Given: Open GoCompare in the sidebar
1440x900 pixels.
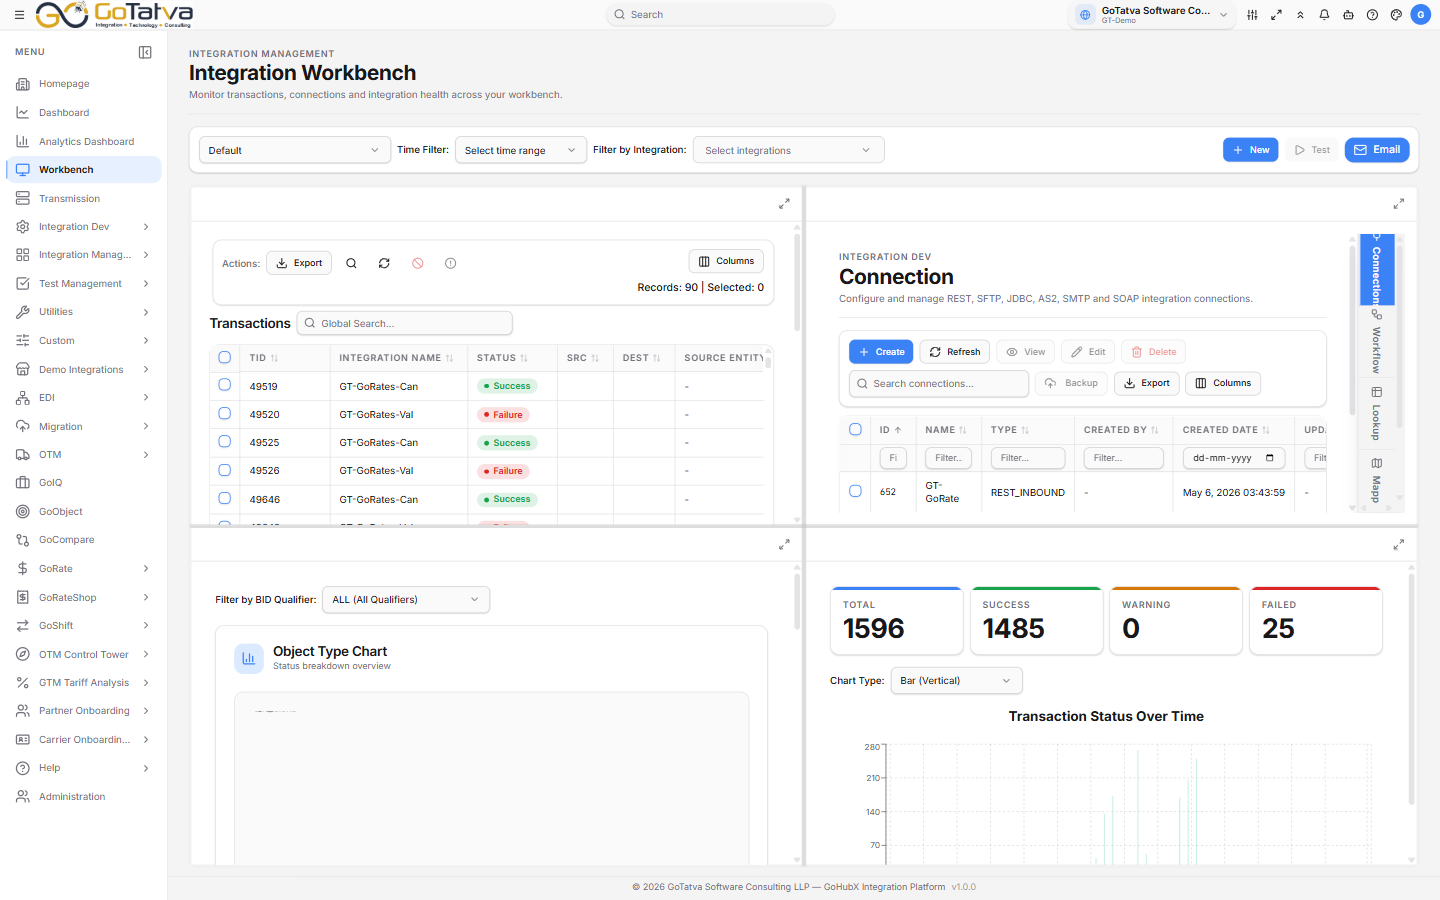Looking at the screenshot, I should click(x=84, y=540).
